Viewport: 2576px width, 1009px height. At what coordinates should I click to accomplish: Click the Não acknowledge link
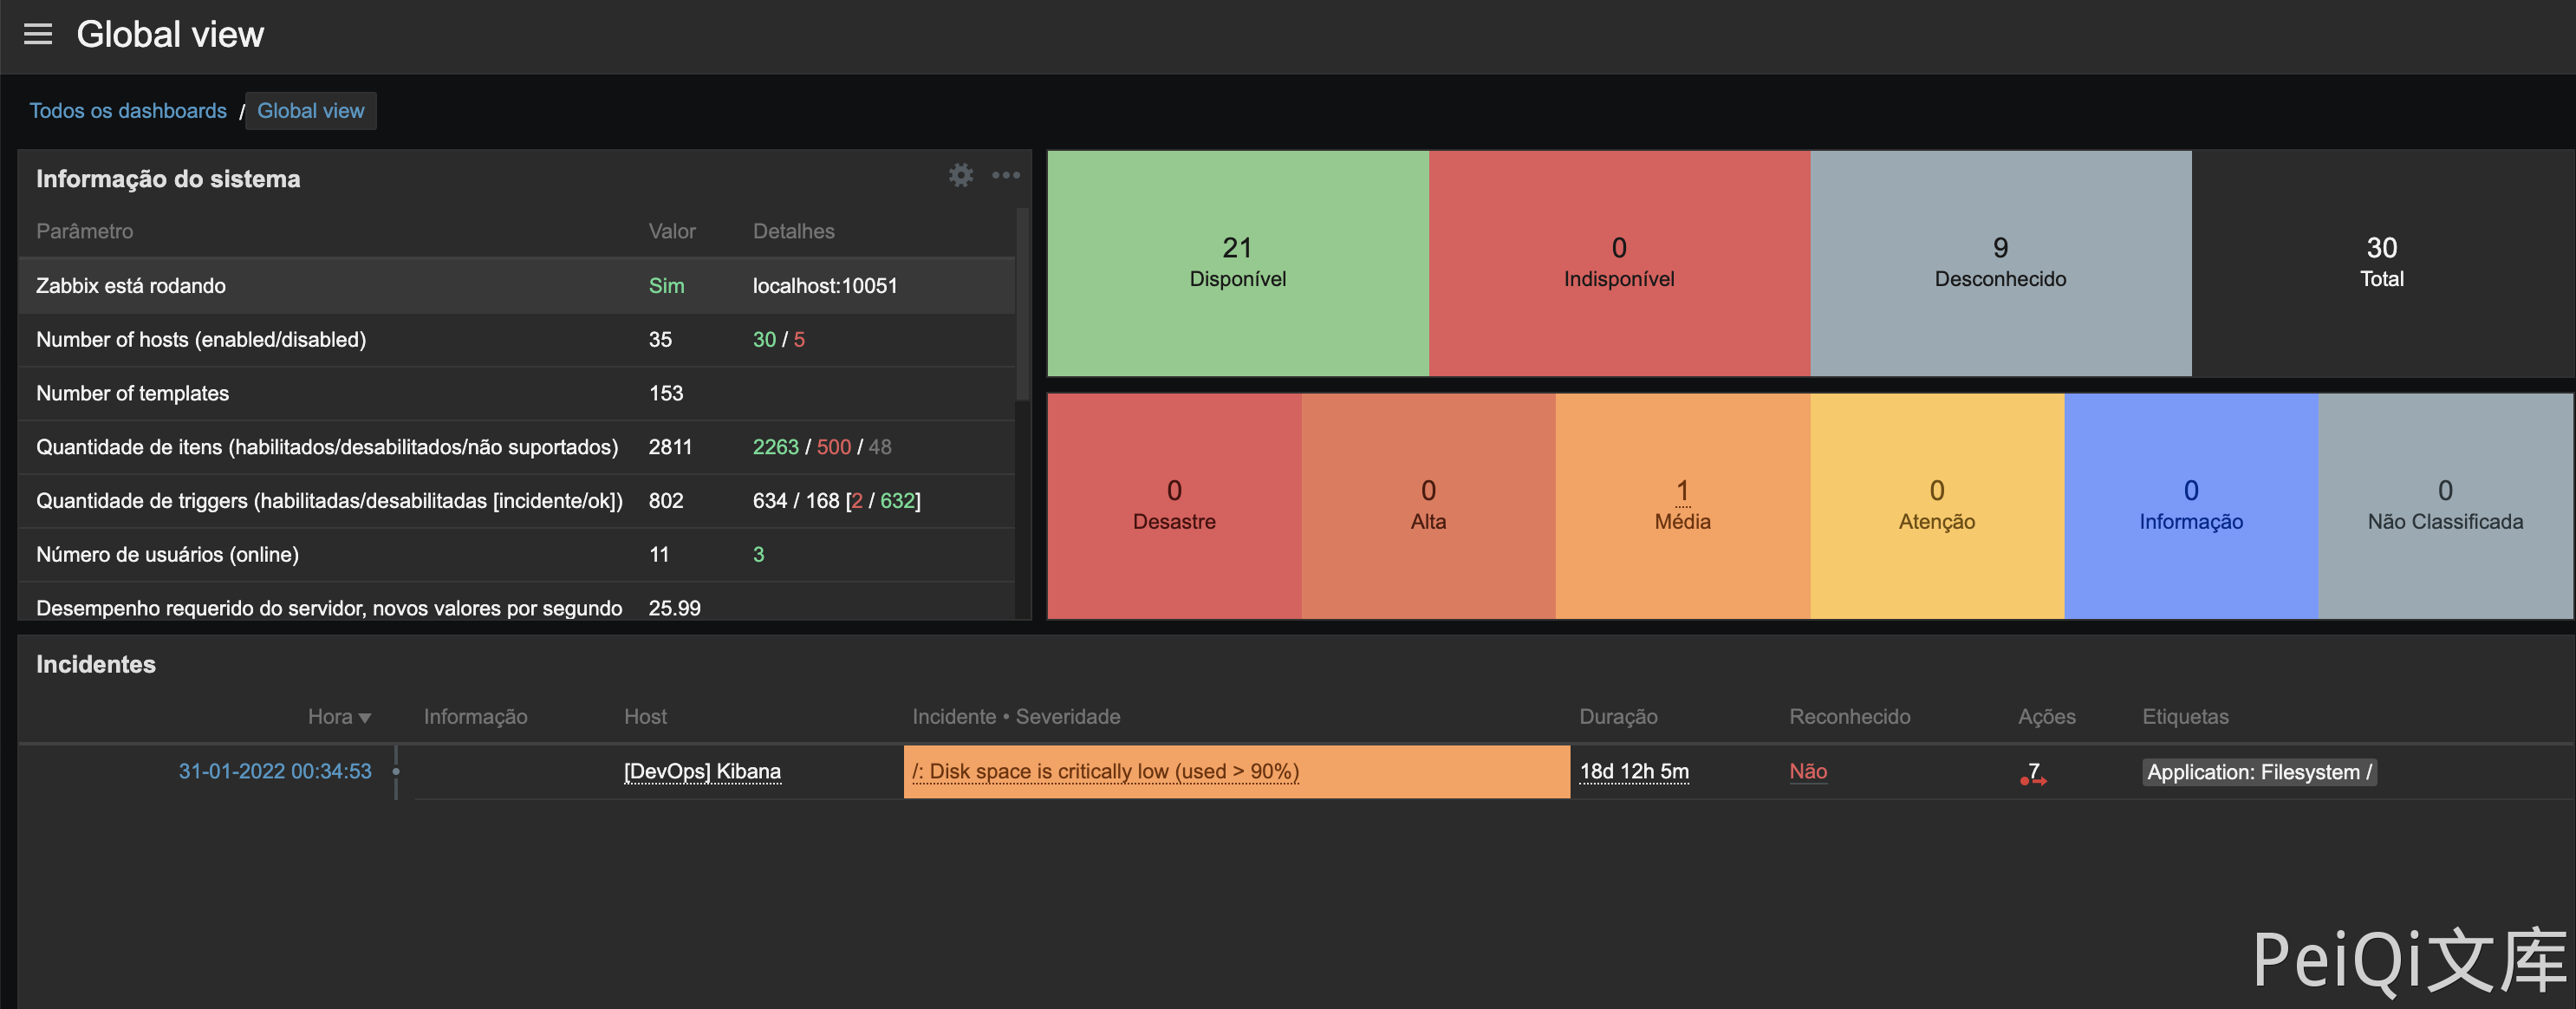(x=1807, y=772)
